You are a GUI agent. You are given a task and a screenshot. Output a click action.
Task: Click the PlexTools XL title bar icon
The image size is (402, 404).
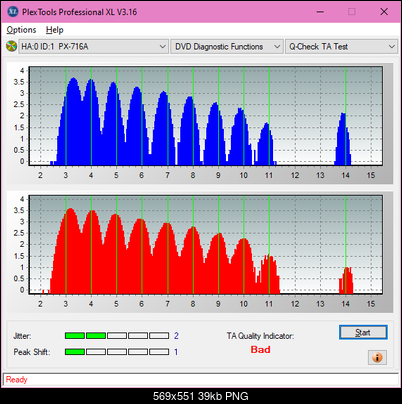[12, 12]
